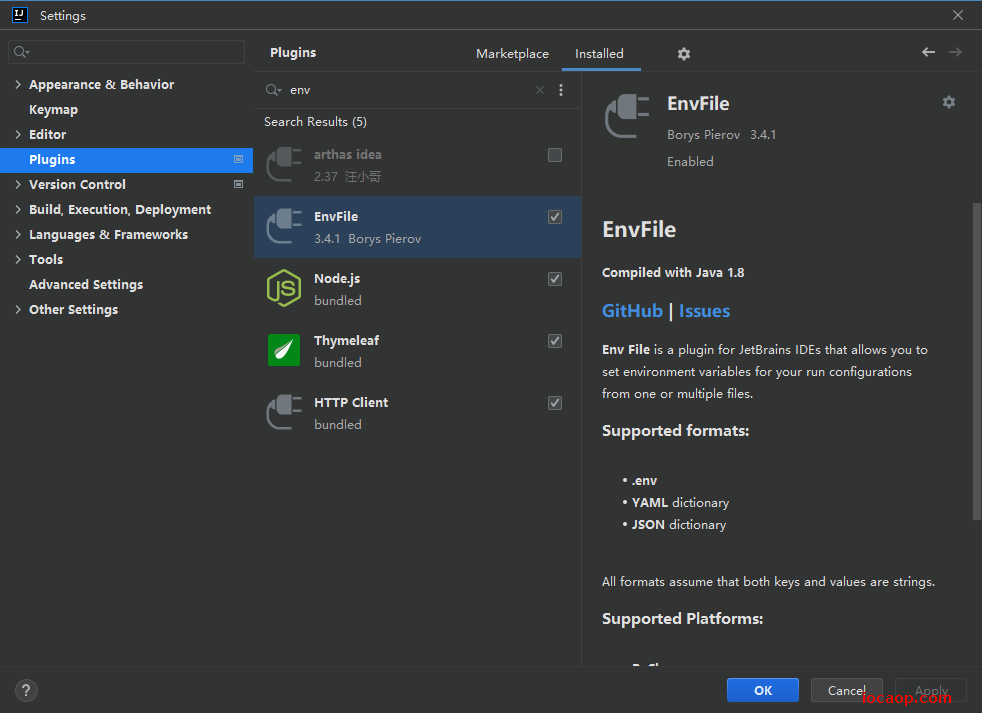Click the Search Results (5) header
982x713 pixels.
point(315,122)
